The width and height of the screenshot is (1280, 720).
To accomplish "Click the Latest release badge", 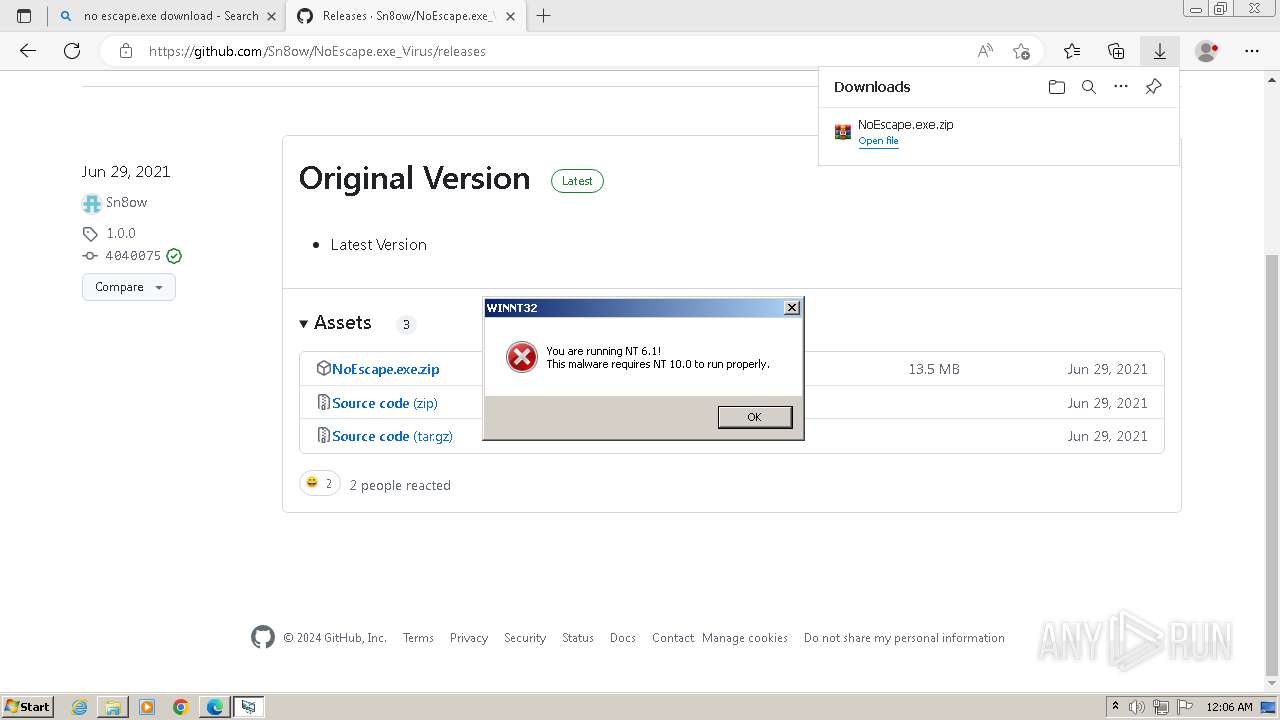I will [x=577, y=181].
